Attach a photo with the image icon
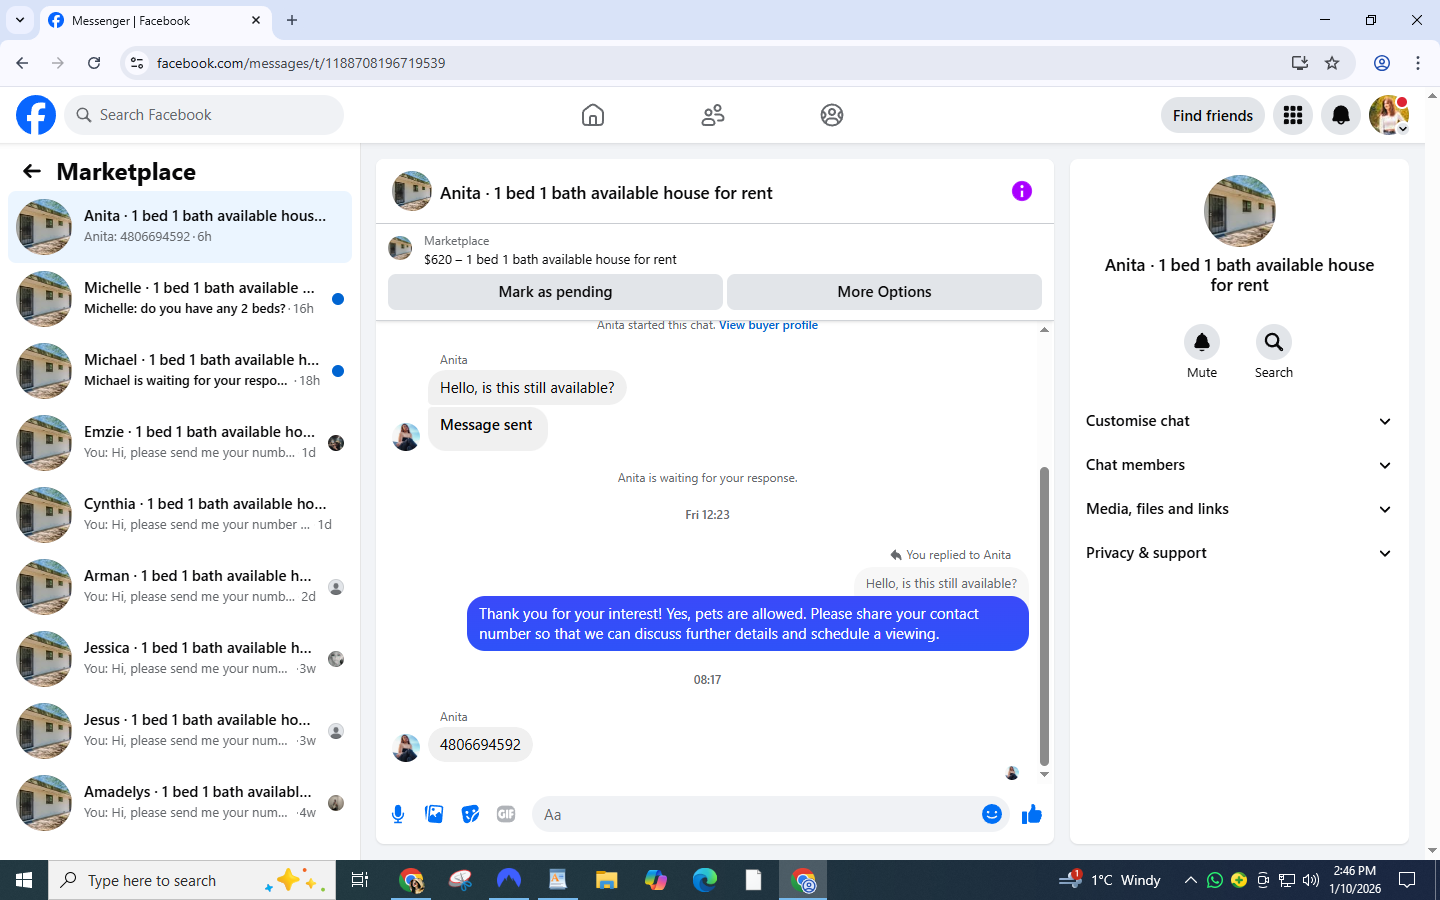The image size is (1440, 900). 434,814
